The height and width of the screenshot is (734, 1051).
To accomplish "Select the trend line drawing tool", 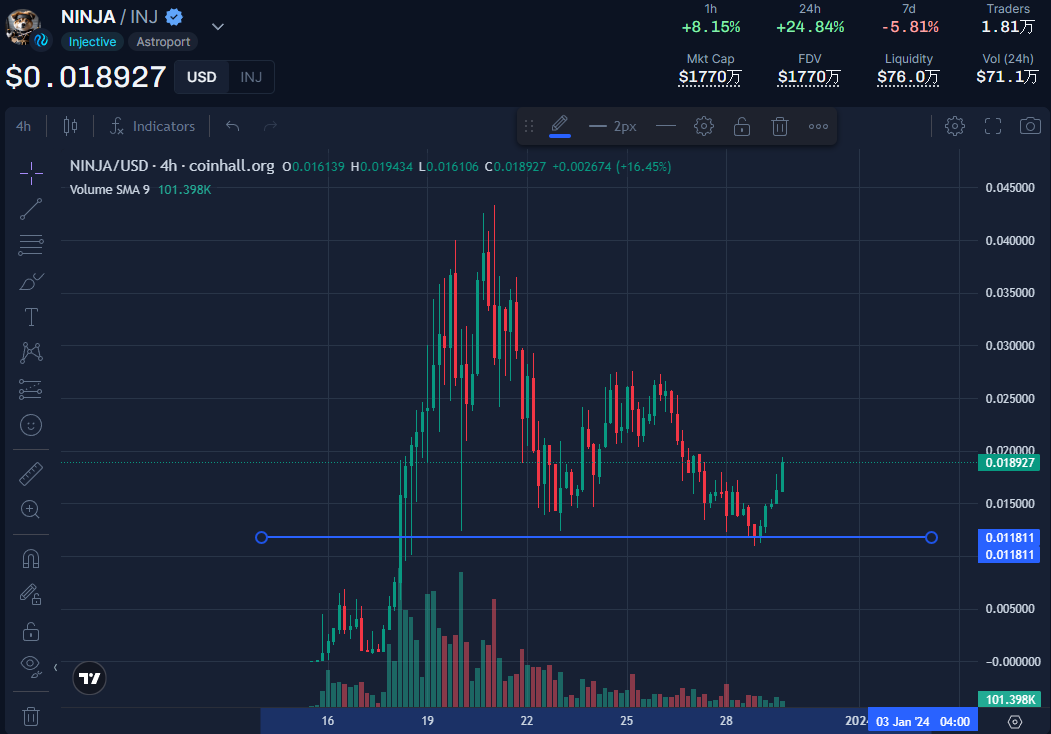I will [31, 209].
